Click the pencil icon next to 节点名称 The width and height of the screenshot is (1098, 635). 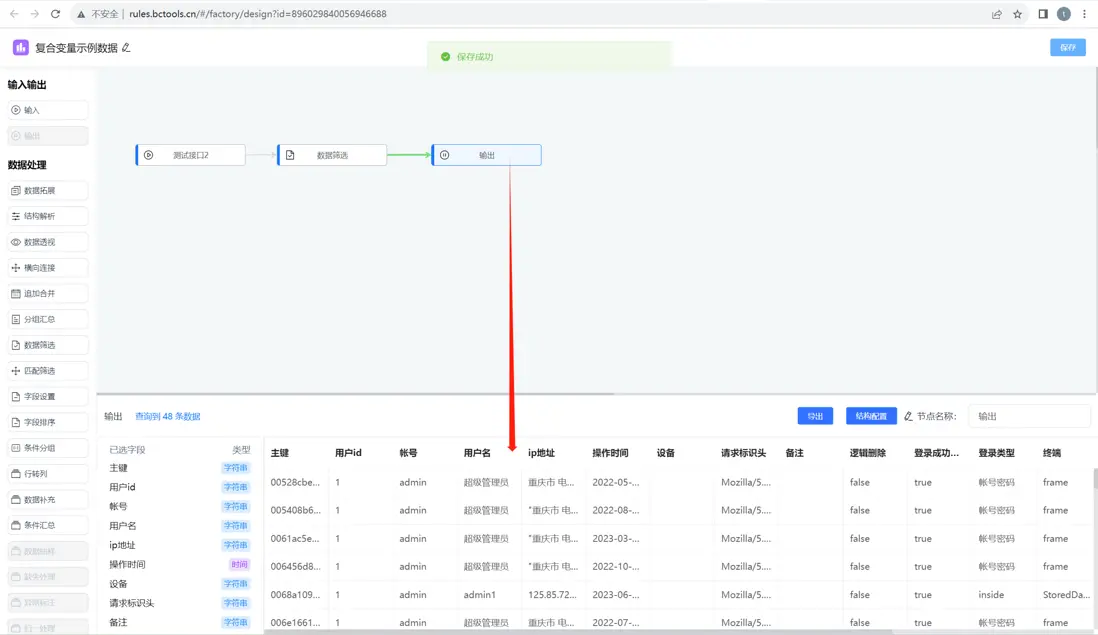coord(908,416)
